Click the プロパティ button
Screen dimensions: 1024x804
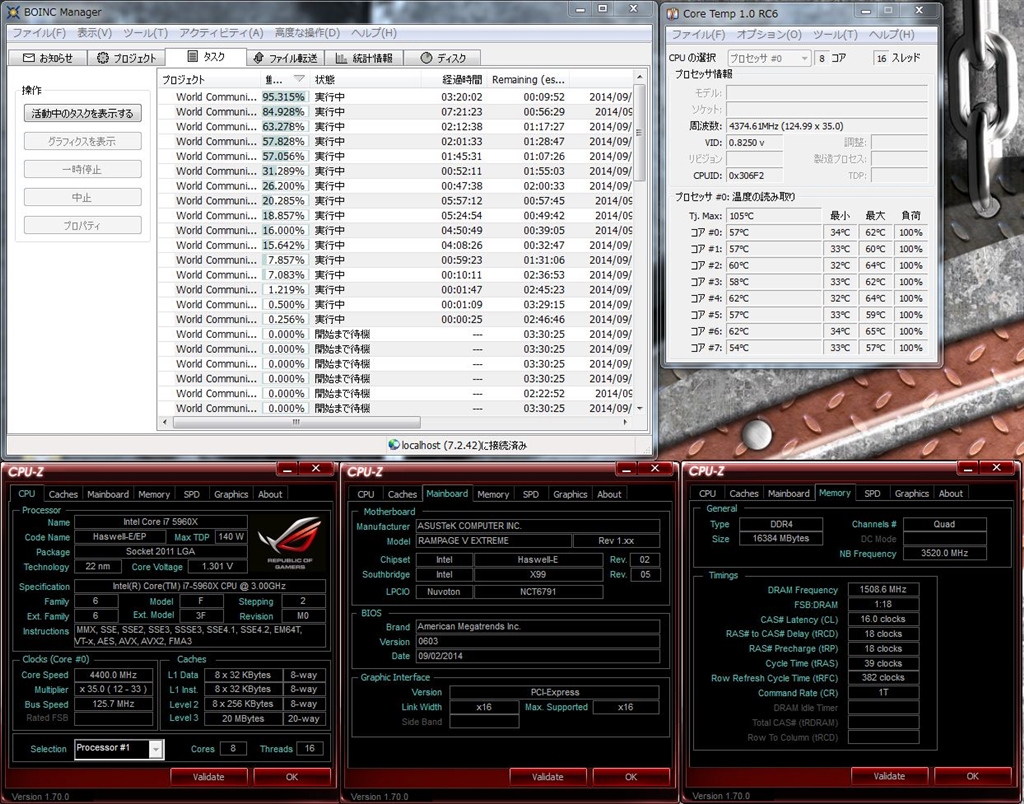click(x=82, y=225)
